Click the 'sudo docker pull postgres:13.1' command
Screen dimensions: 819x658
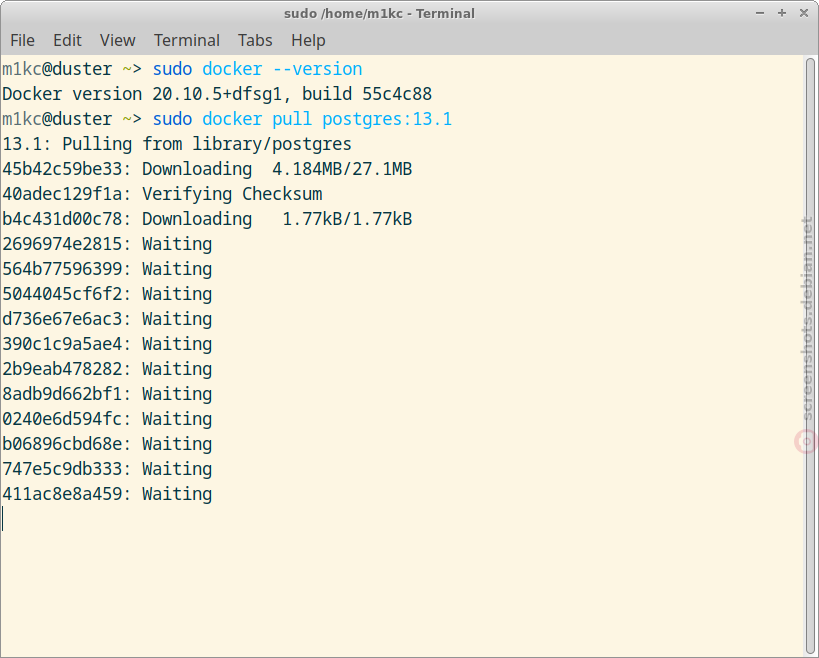302,119
